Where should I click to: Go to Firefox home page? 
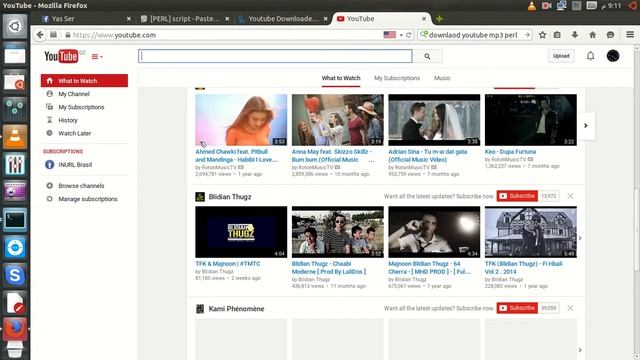[593, 35]
